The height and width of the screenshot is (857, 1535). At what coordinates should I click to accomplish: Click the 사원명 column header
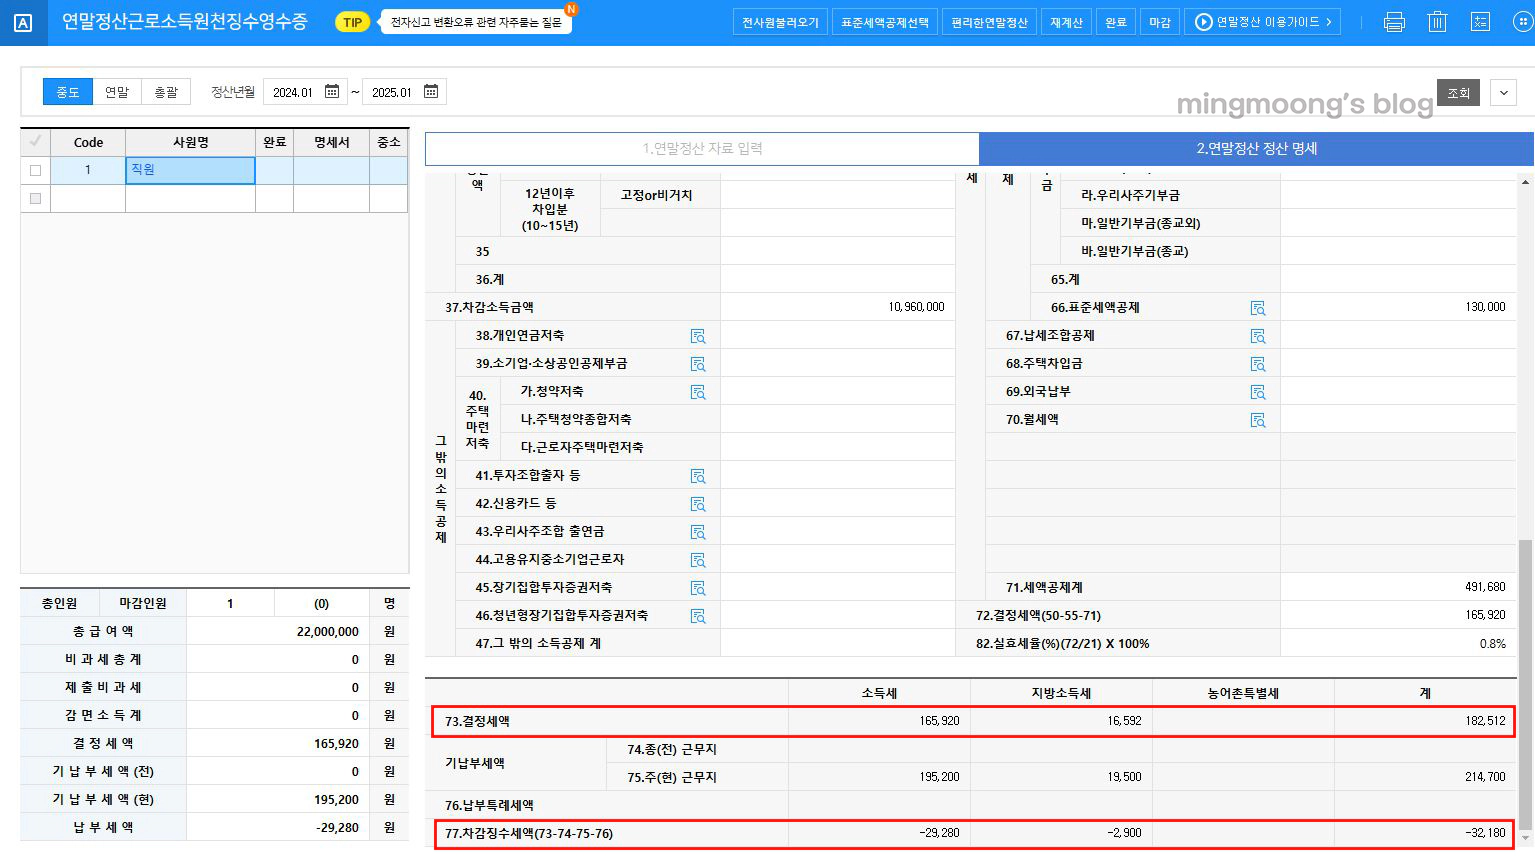pos(190,142)
